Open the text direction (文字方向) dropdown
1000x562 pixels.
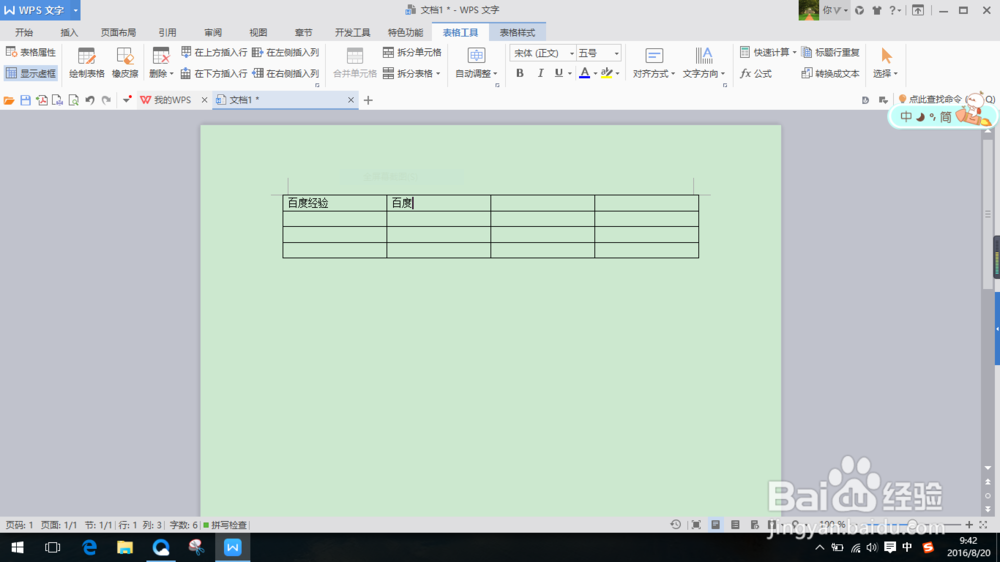[x=703, y=63]
